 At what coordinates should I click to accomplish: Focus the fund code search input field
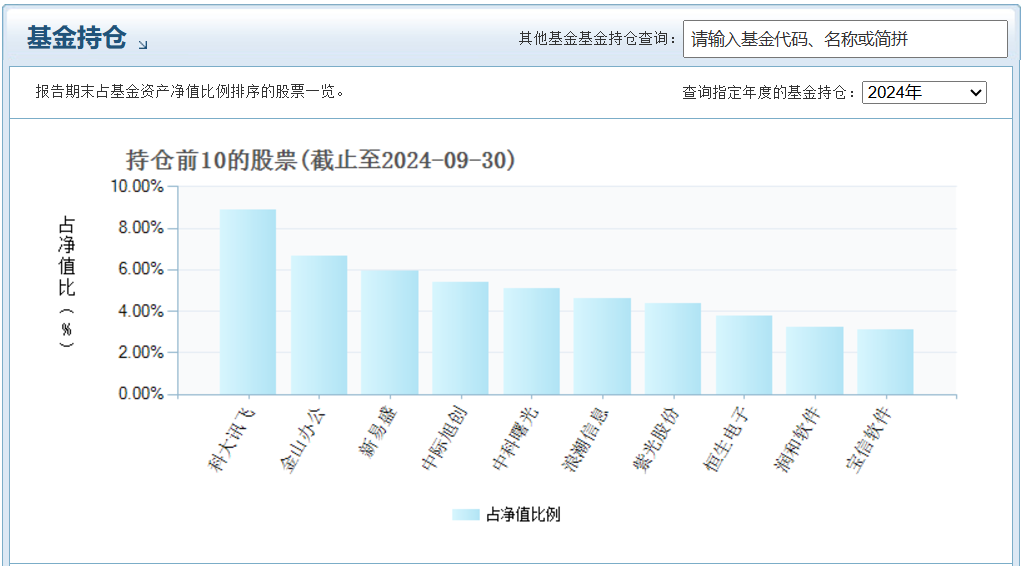pyautogui.click(x=845, y=39)
